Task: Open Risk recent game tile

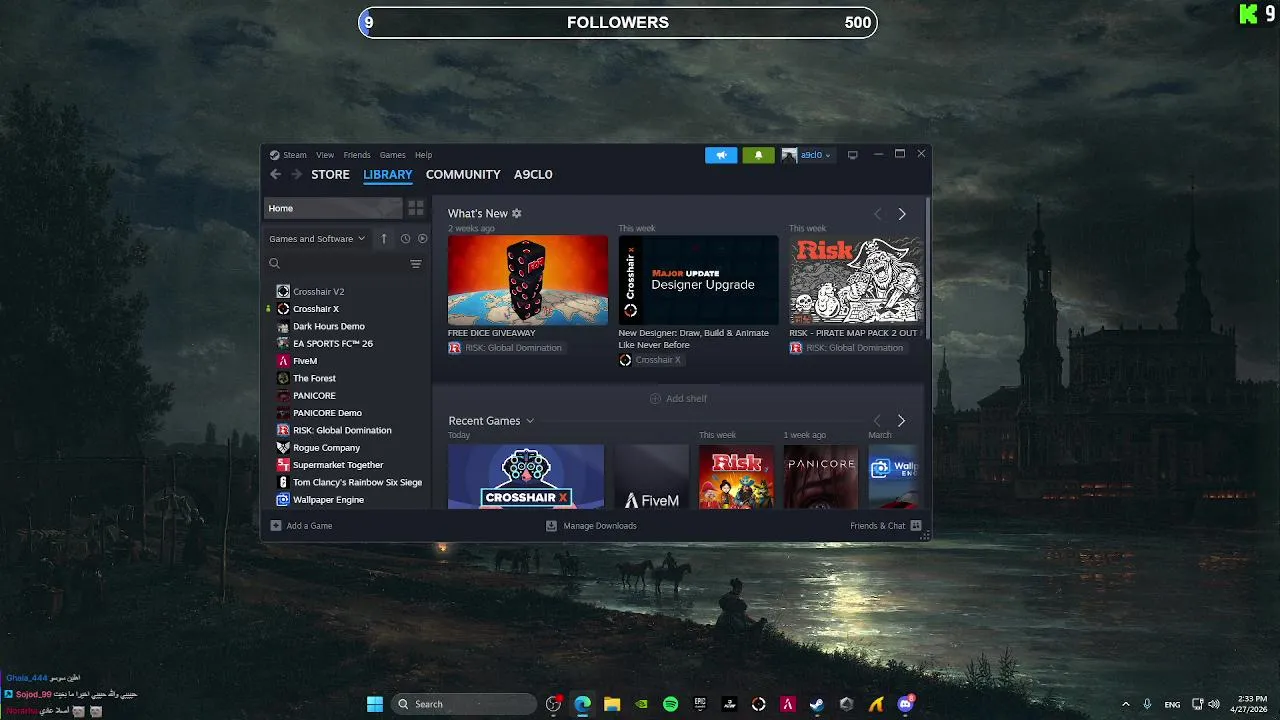Action: click(x=736, y=476)
